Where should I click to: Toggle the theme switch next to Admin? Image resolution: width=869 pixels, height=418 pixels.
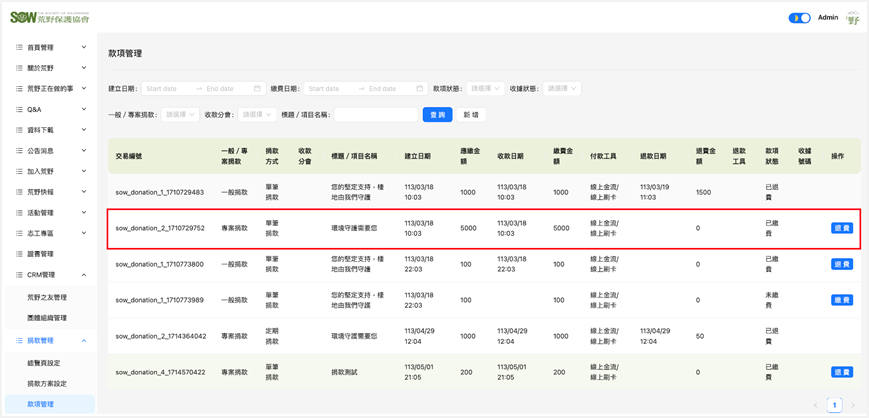point(799,18)
